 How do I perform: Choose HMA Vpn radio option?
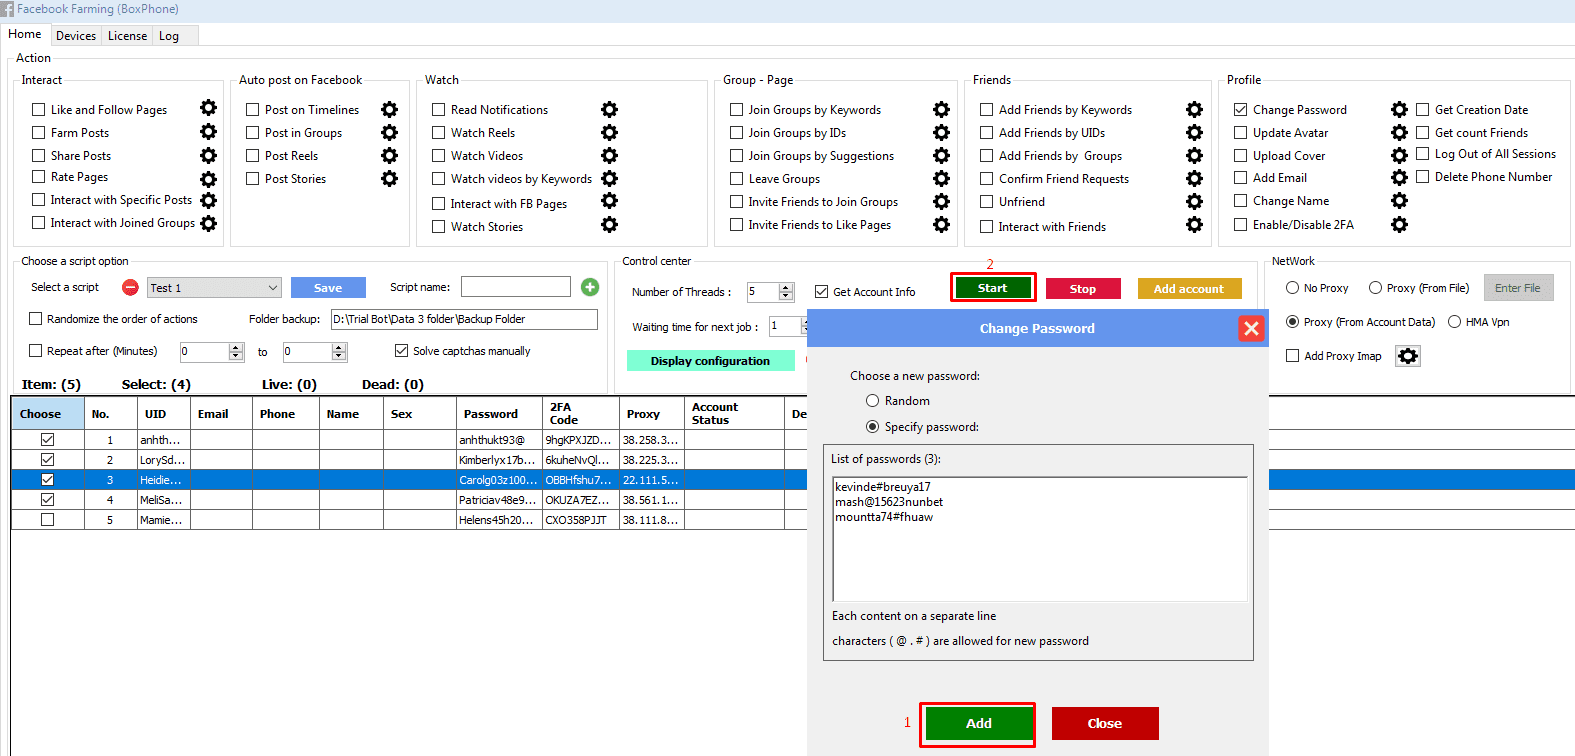click(1455, 322)
